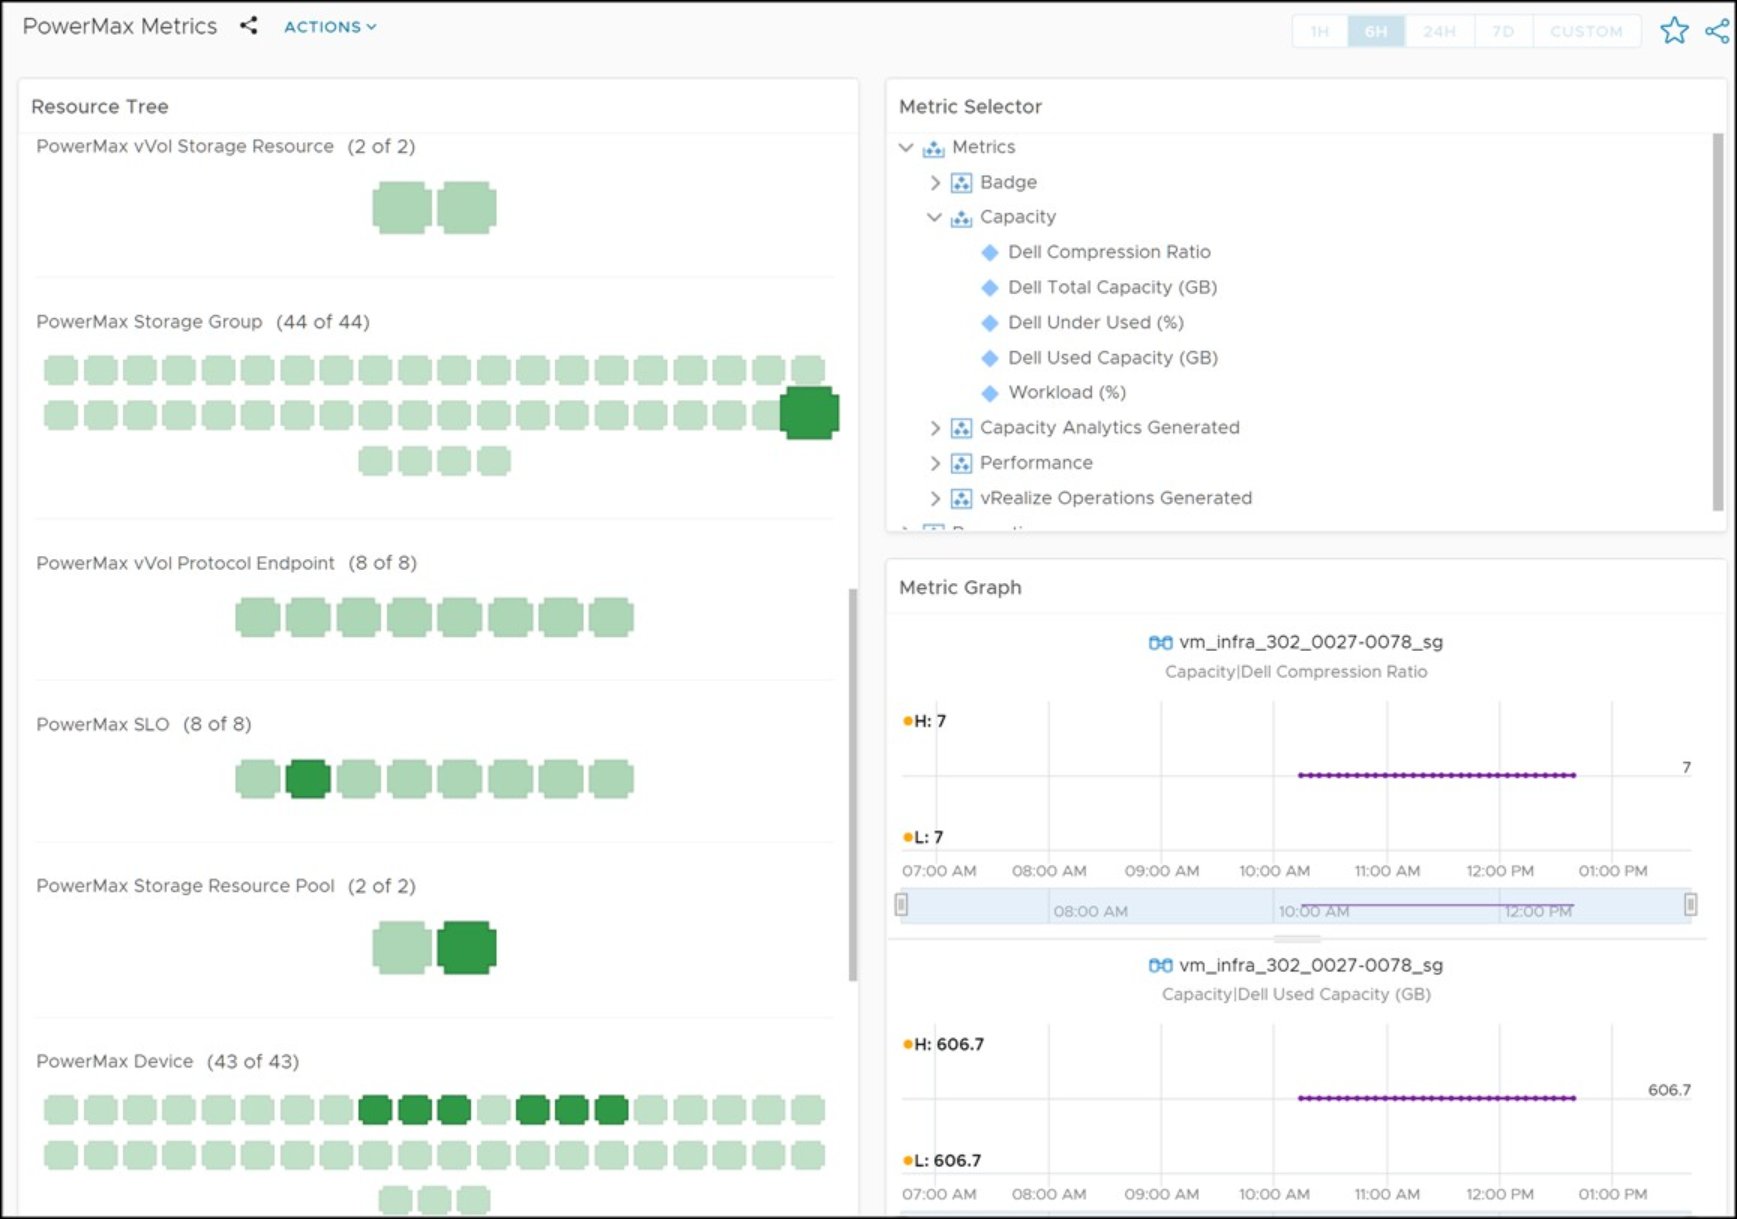
Task: Click the top-right share dashboard icon
Action: pos(1717,31)
